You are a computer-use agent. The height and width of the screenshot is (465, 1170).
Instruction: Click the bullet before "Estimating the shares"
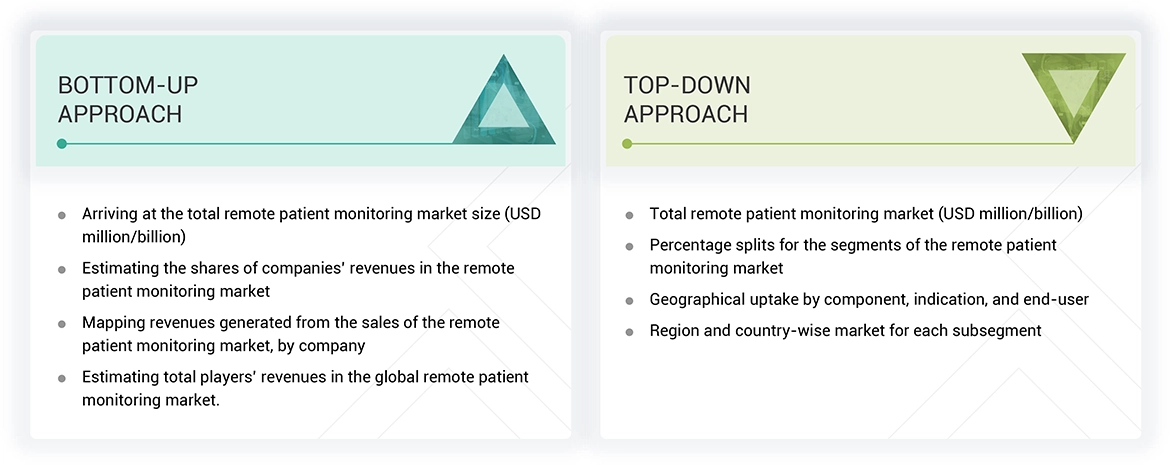coord(62,270)
